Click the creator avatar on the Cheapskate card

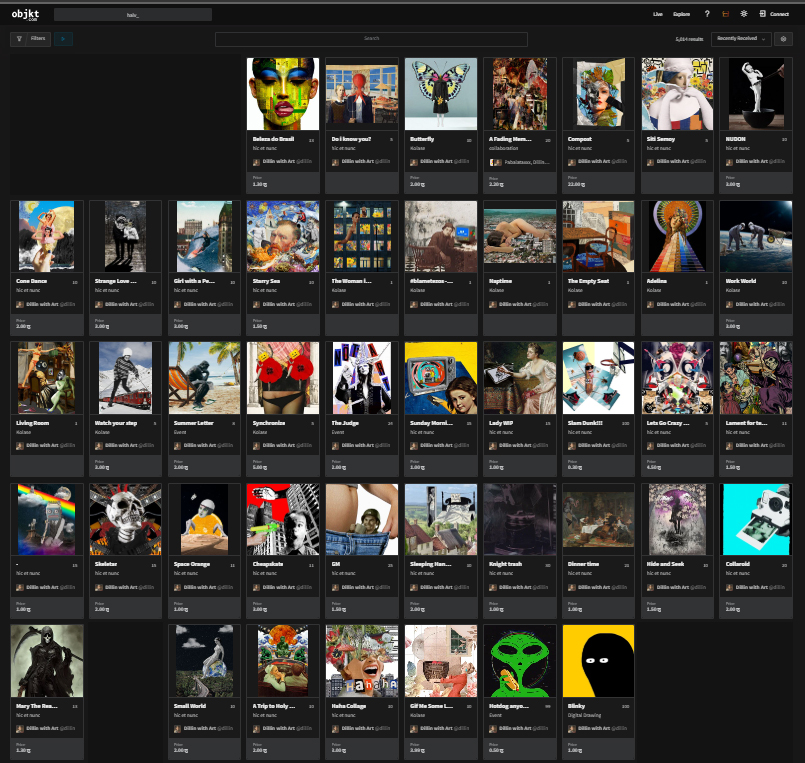click(256, 587)
